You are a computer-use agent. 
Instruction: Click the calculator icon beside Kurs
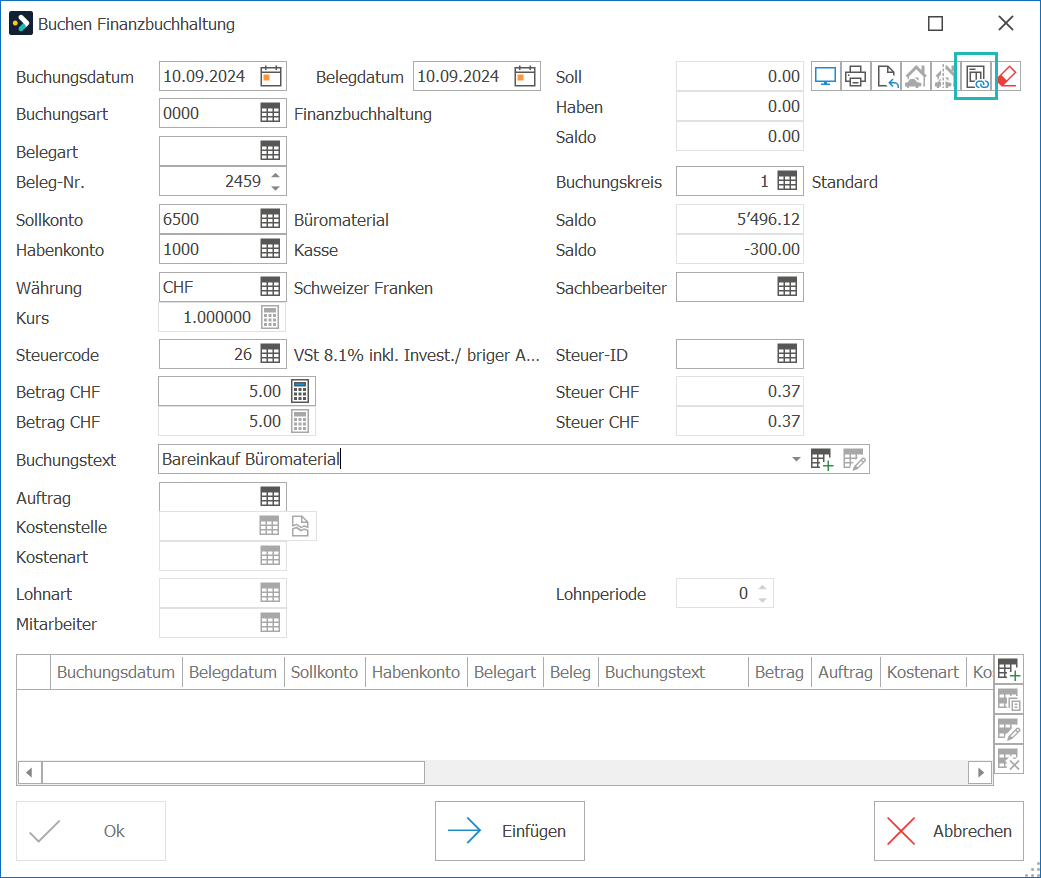coord(270,317)
